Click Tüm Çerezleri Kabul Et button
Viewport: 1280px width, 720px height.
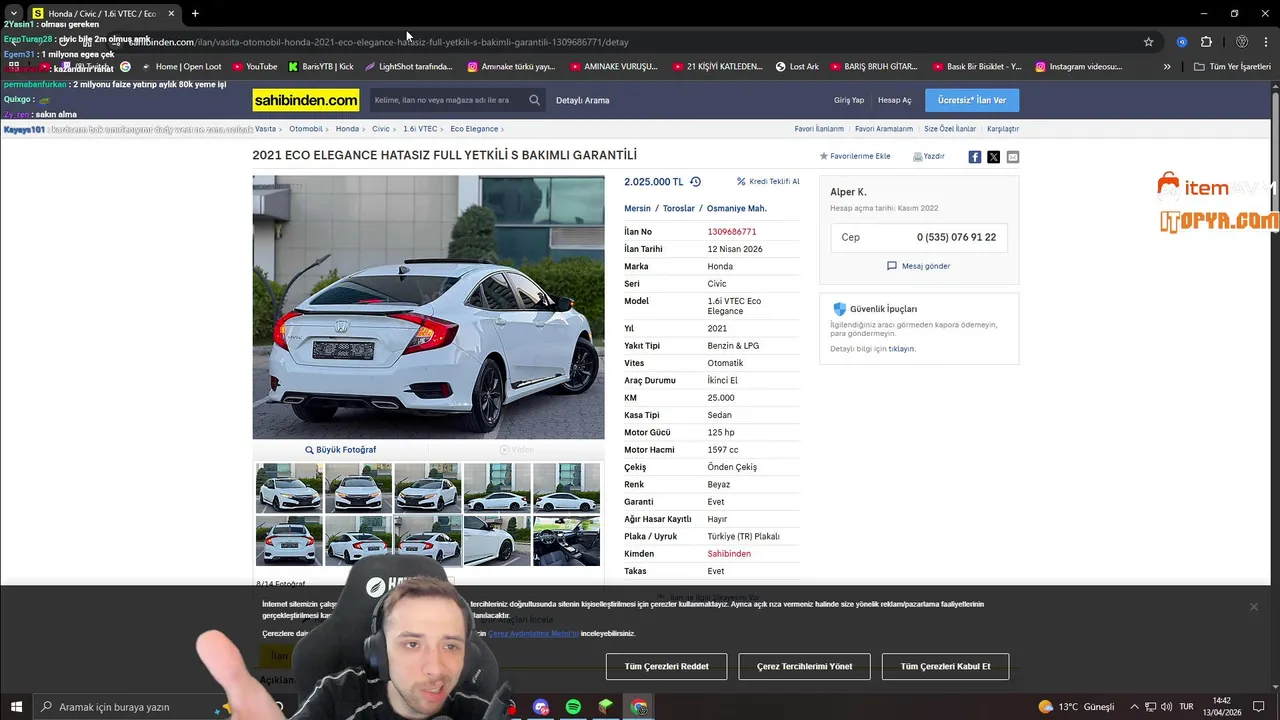click(x=945, y=666)
